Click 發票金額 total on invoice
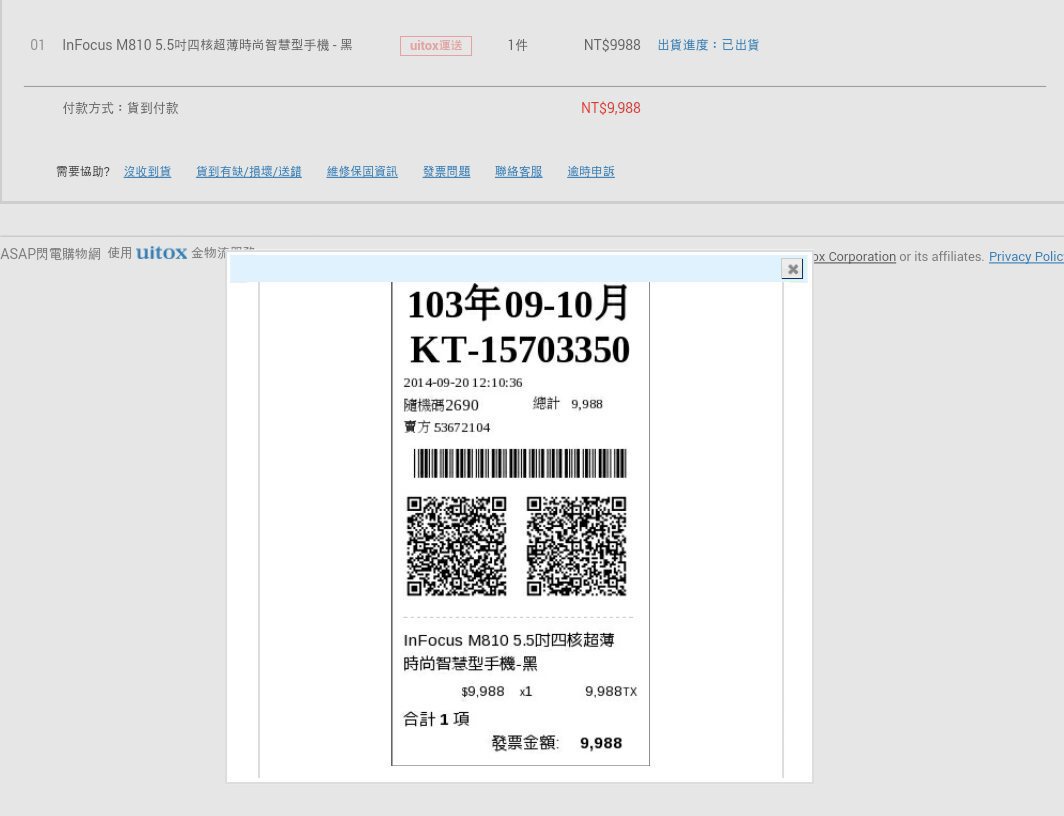Screen dimensions: 1064x816 click(556, 743)
